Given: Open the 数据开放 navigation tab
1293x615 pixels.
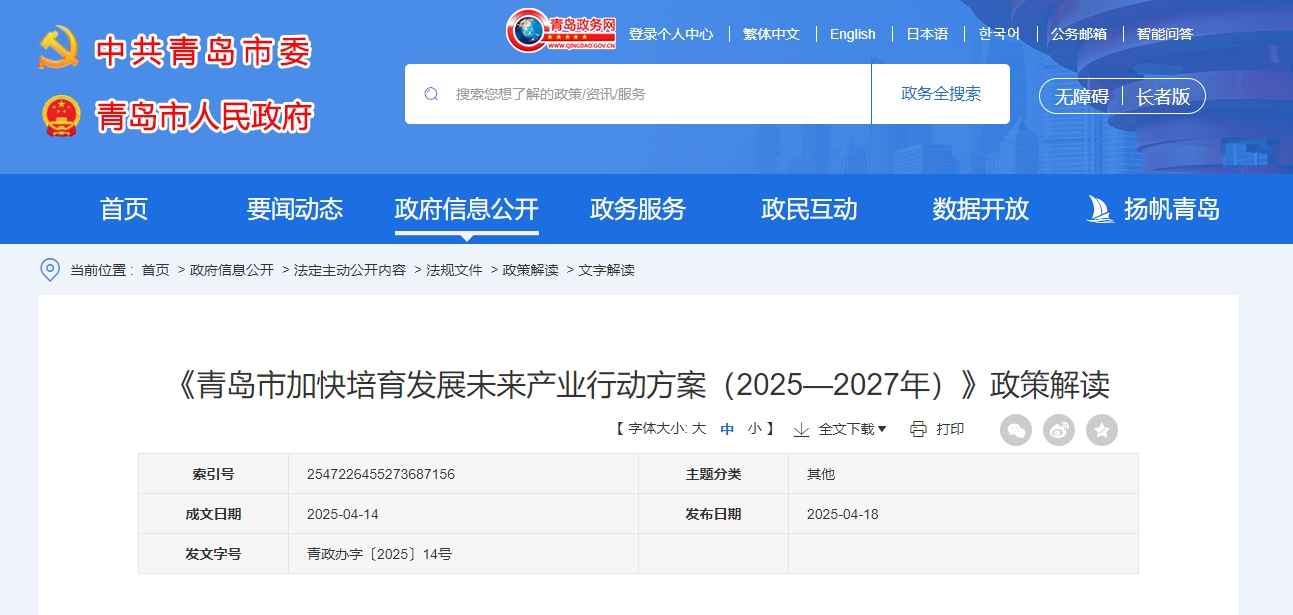Looking at the screenshot, I should click(x=980, y=209).
